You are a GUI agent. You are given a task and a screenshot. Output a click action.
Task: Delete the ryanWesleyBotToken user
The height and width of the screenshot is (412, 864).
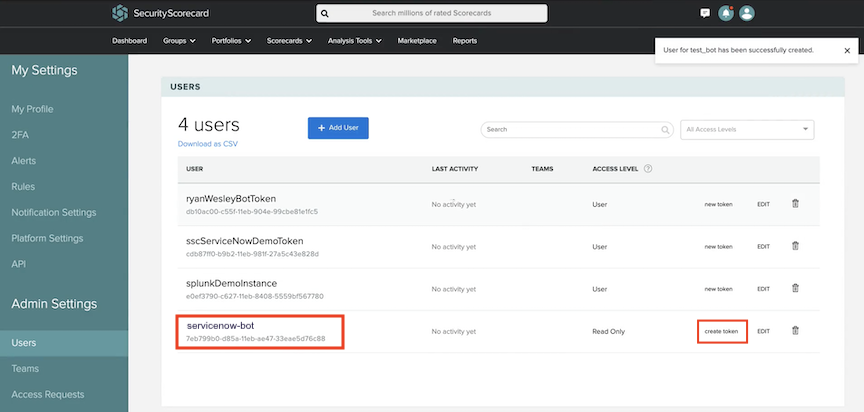(x=795, y=204)
